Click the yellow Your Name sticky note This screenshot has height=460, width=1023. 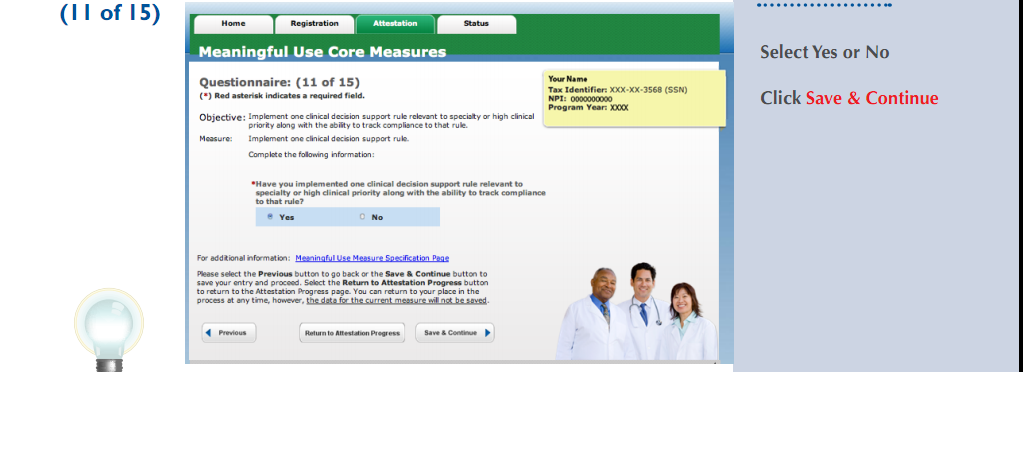point(634,98)
